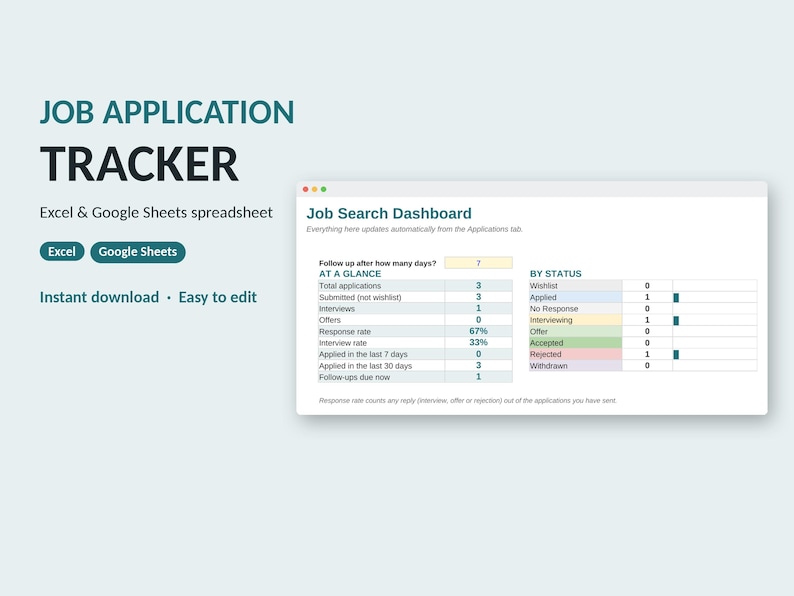The image size is (794, 596).
Task: Click the blue Applied status cell
Action: pyautogui.click(x=576, y=297)
